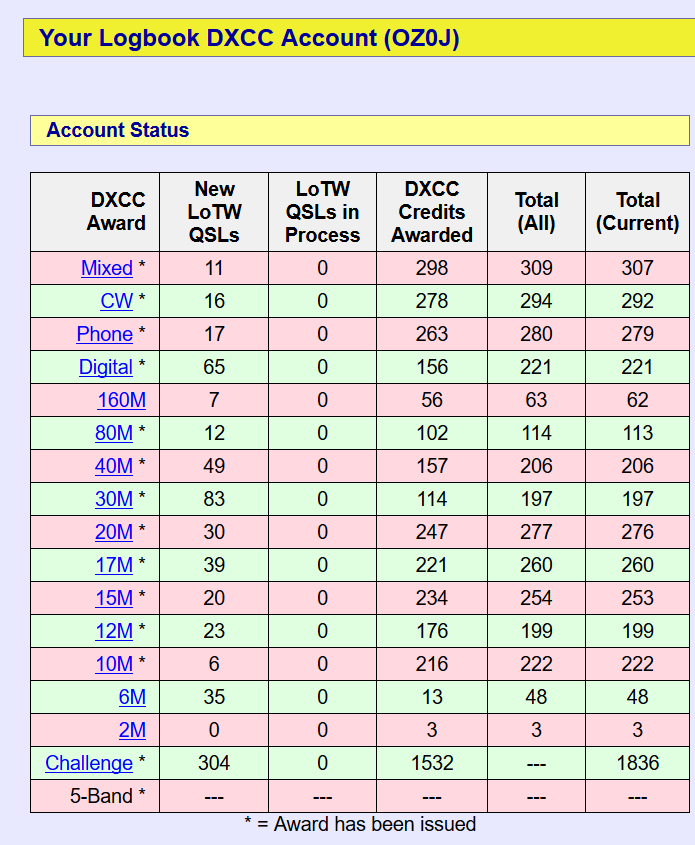Open the 12M band award link
Screen dimensions: 695x845
tap(114, 631)
